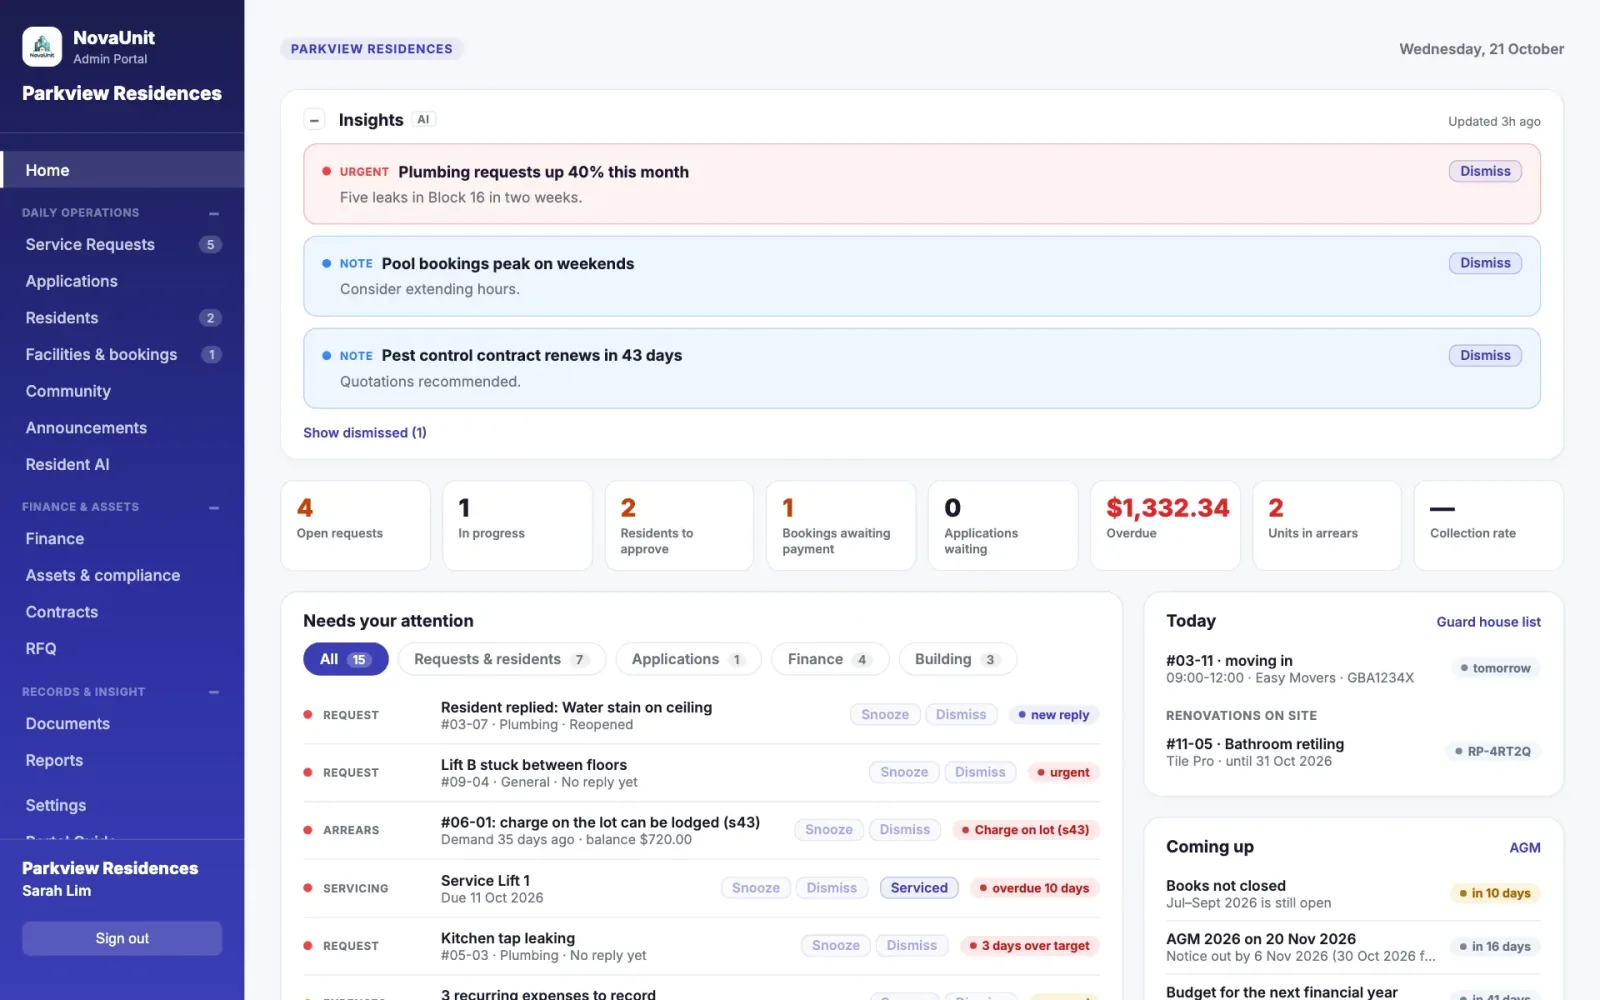The width and height of the screenshot is (1600, 1000).
Task: Open the Reports page
Action: [x=122, y=761]
